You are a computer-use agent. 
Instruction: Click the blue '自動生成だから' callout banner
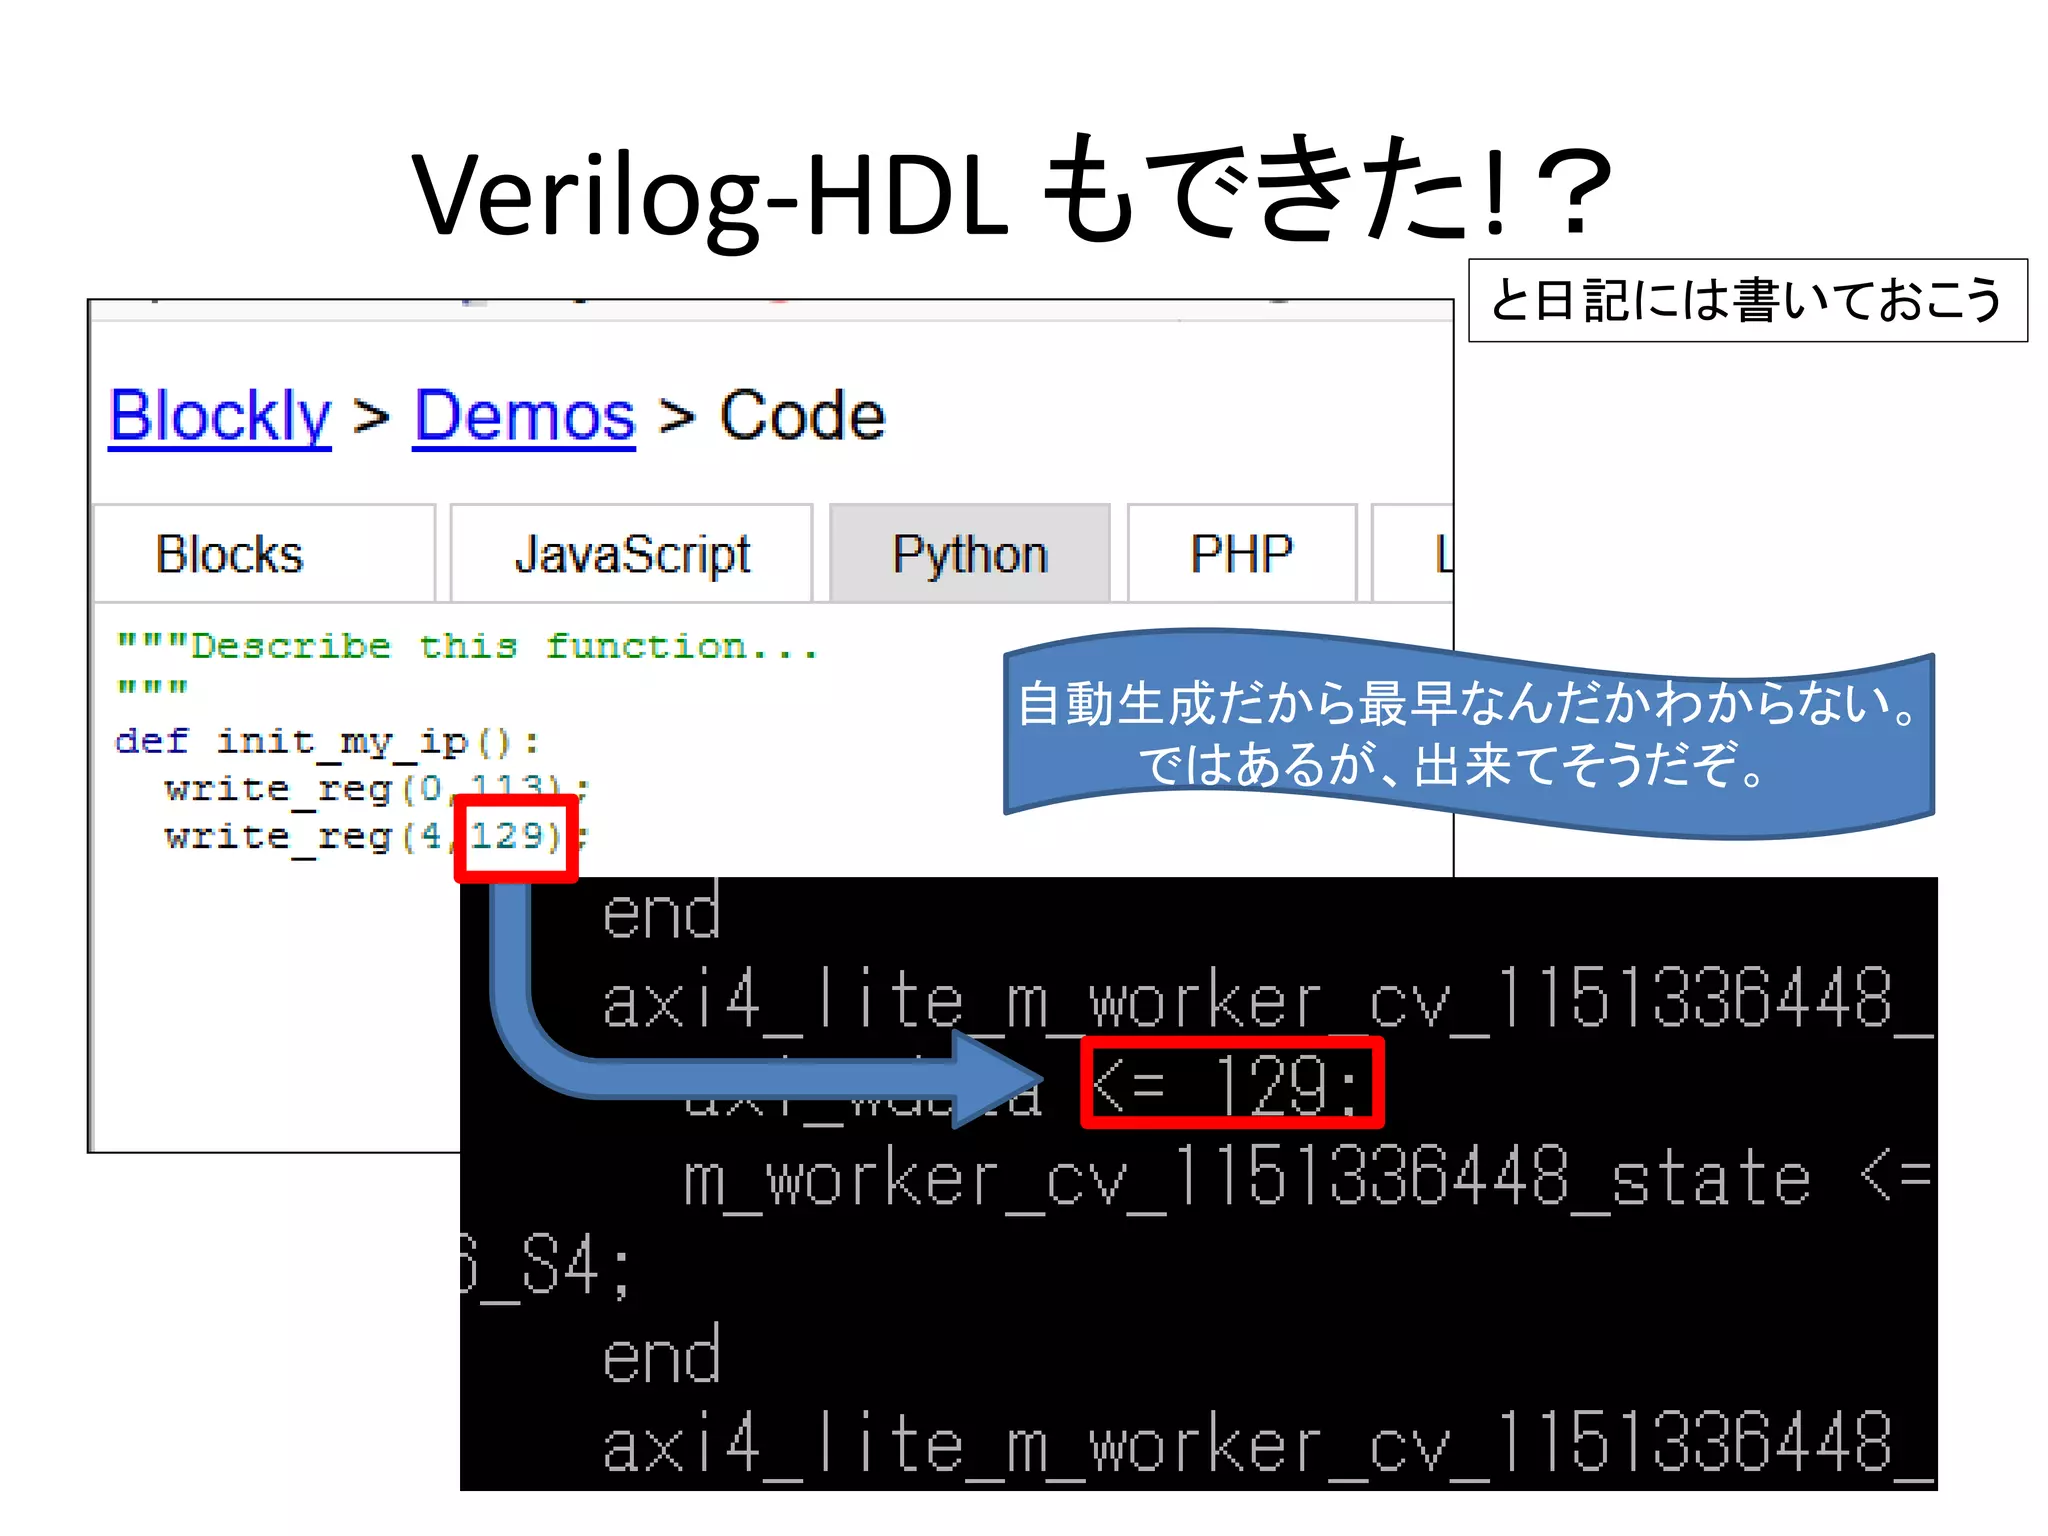click(1468, 733)
